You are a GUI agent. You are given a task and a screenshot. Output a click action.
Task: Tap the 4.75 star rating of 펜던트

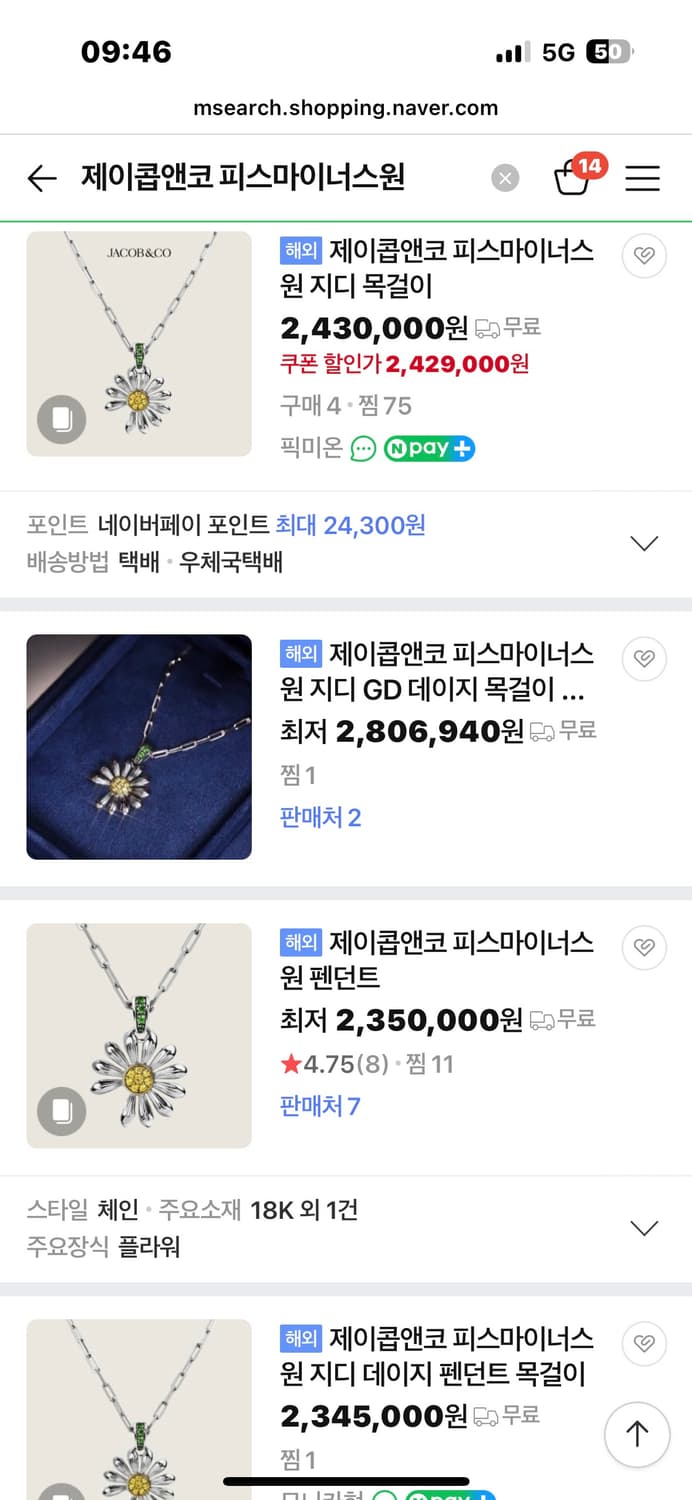[321, 1062]
